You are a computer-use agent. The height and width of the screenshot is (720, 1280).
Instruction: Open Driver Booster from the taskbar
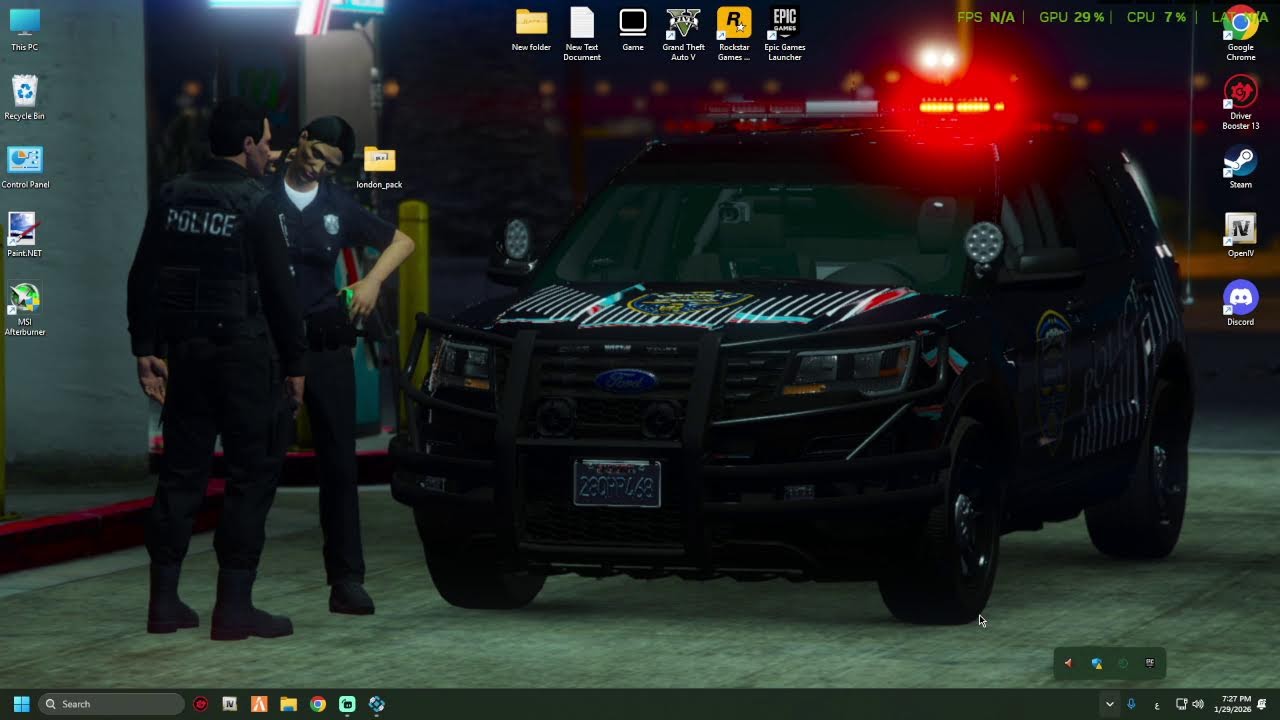point(201,704)
